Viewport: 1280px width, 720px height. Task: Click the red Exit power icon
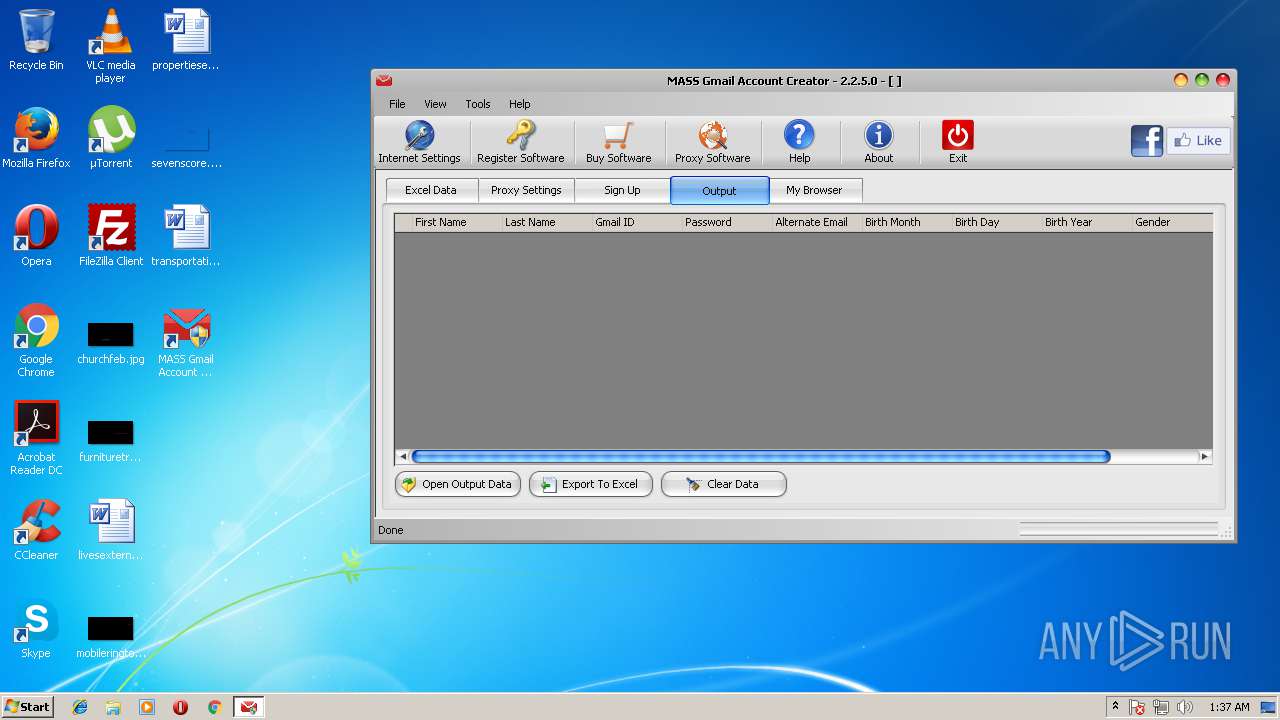point(958,135)
